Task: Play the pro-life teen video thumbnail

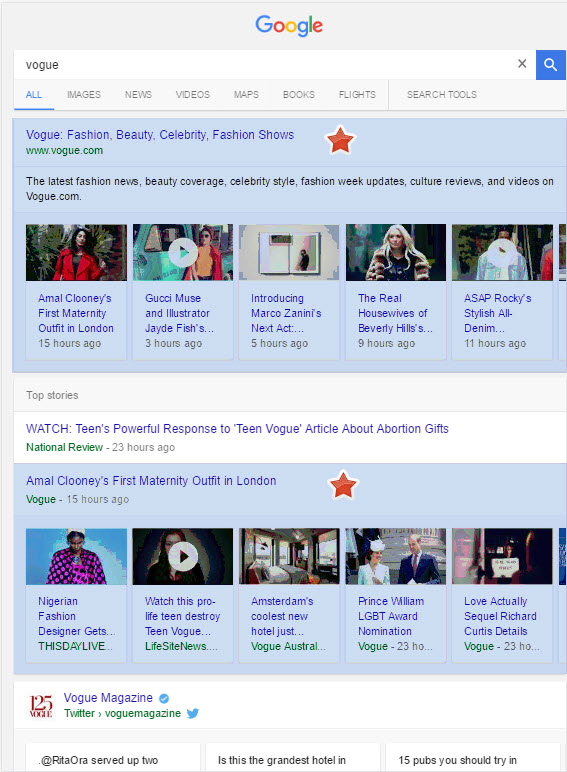Action: coord(183,556)
